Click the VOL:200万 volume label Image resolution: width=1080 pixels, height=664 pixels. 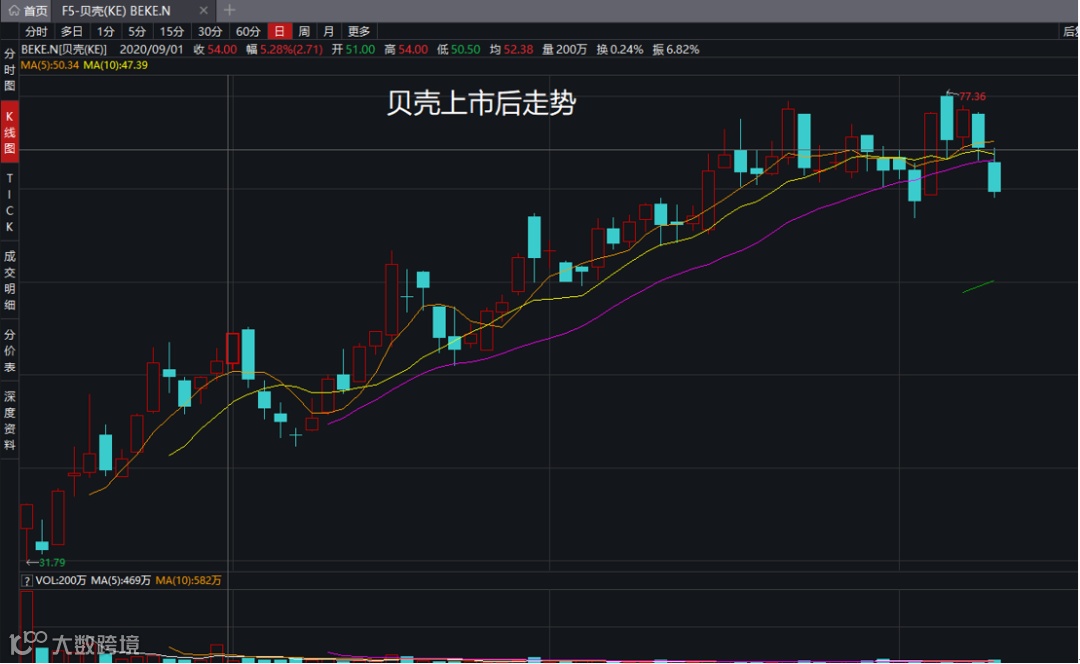click(61, 581)
